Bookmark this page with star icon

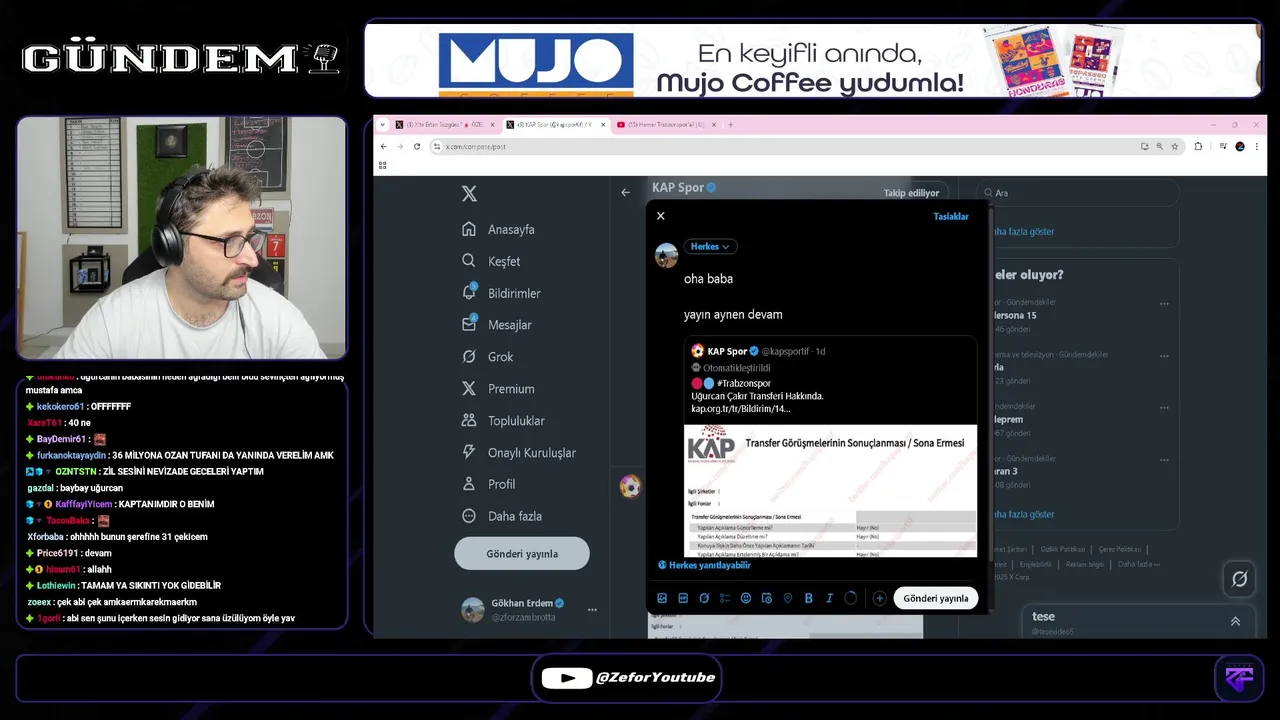click(1173, 146)
